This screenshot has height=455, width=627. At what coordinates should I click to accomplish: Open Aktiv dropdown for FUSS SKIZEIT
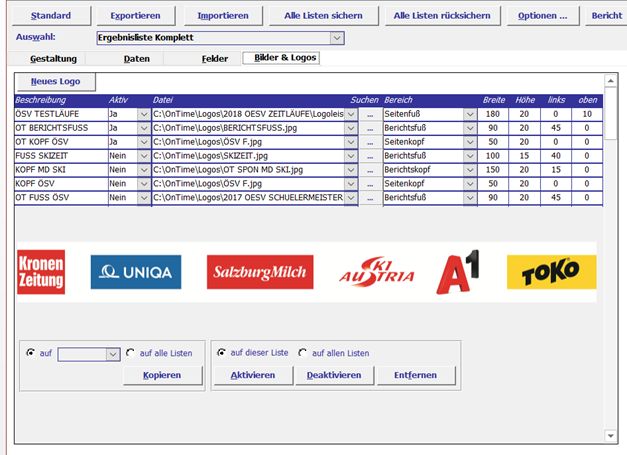coord(144,156)
